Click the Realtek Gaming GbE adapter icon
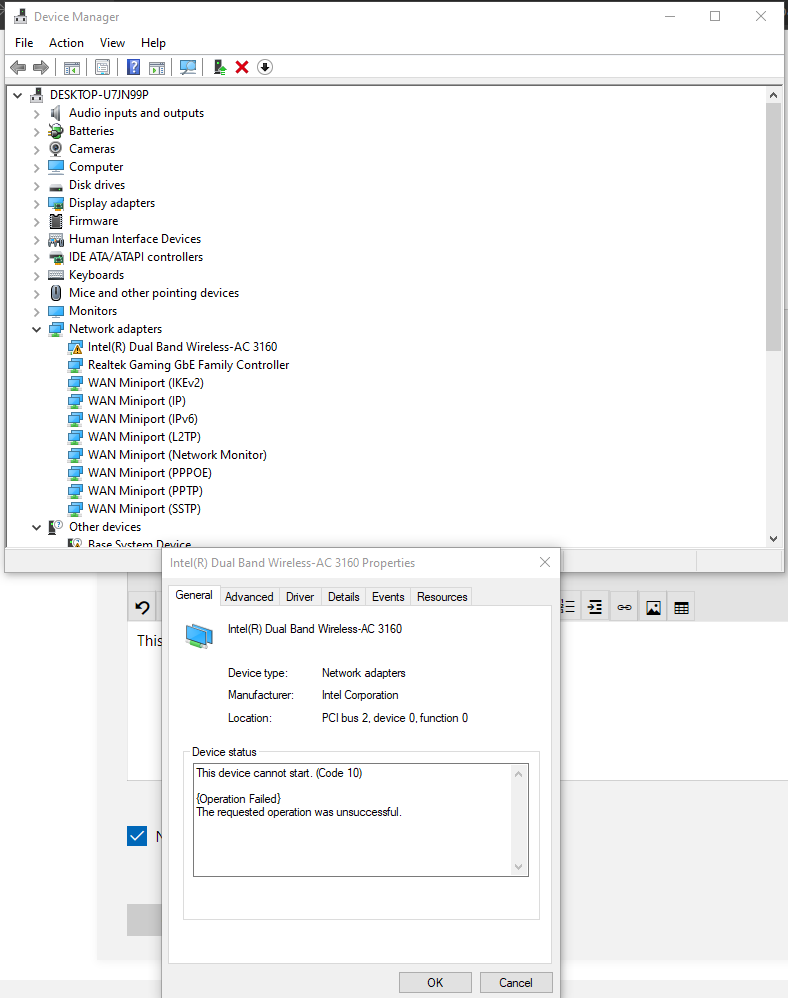 75,365
